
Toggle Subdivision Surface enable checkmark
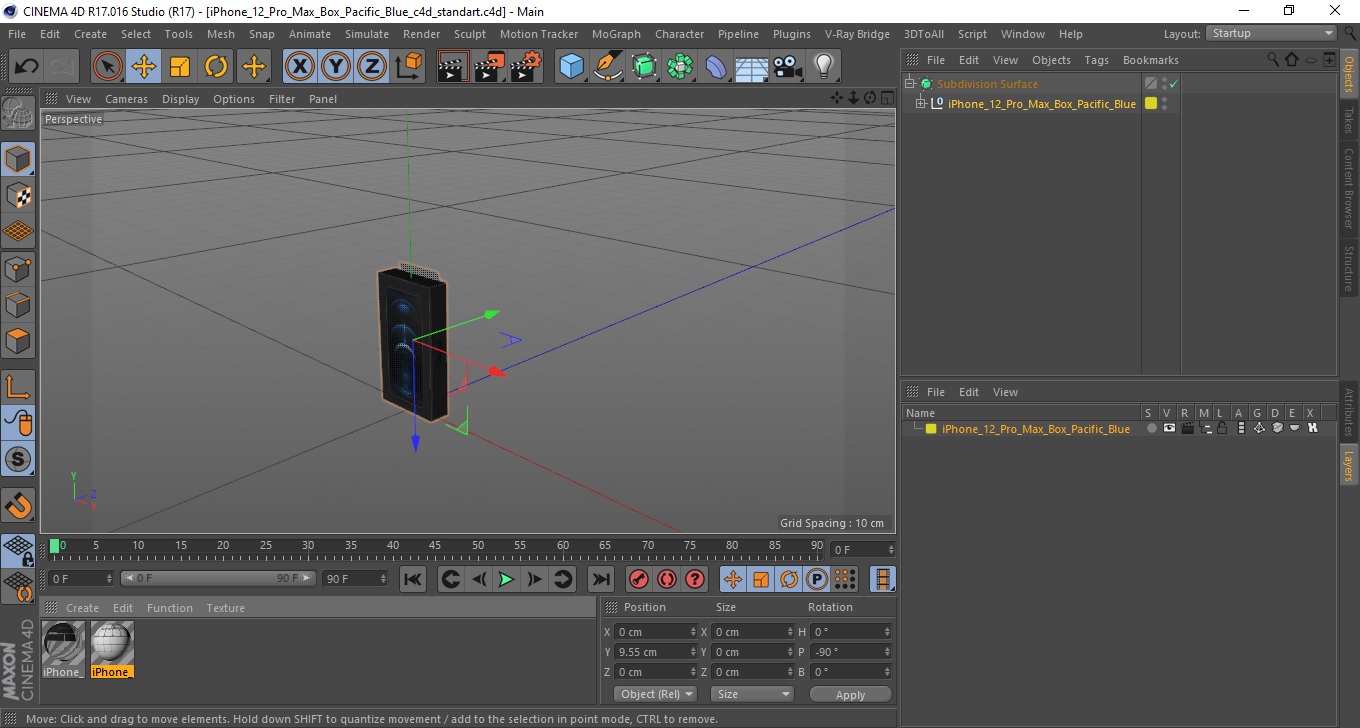coord(1173,84)
